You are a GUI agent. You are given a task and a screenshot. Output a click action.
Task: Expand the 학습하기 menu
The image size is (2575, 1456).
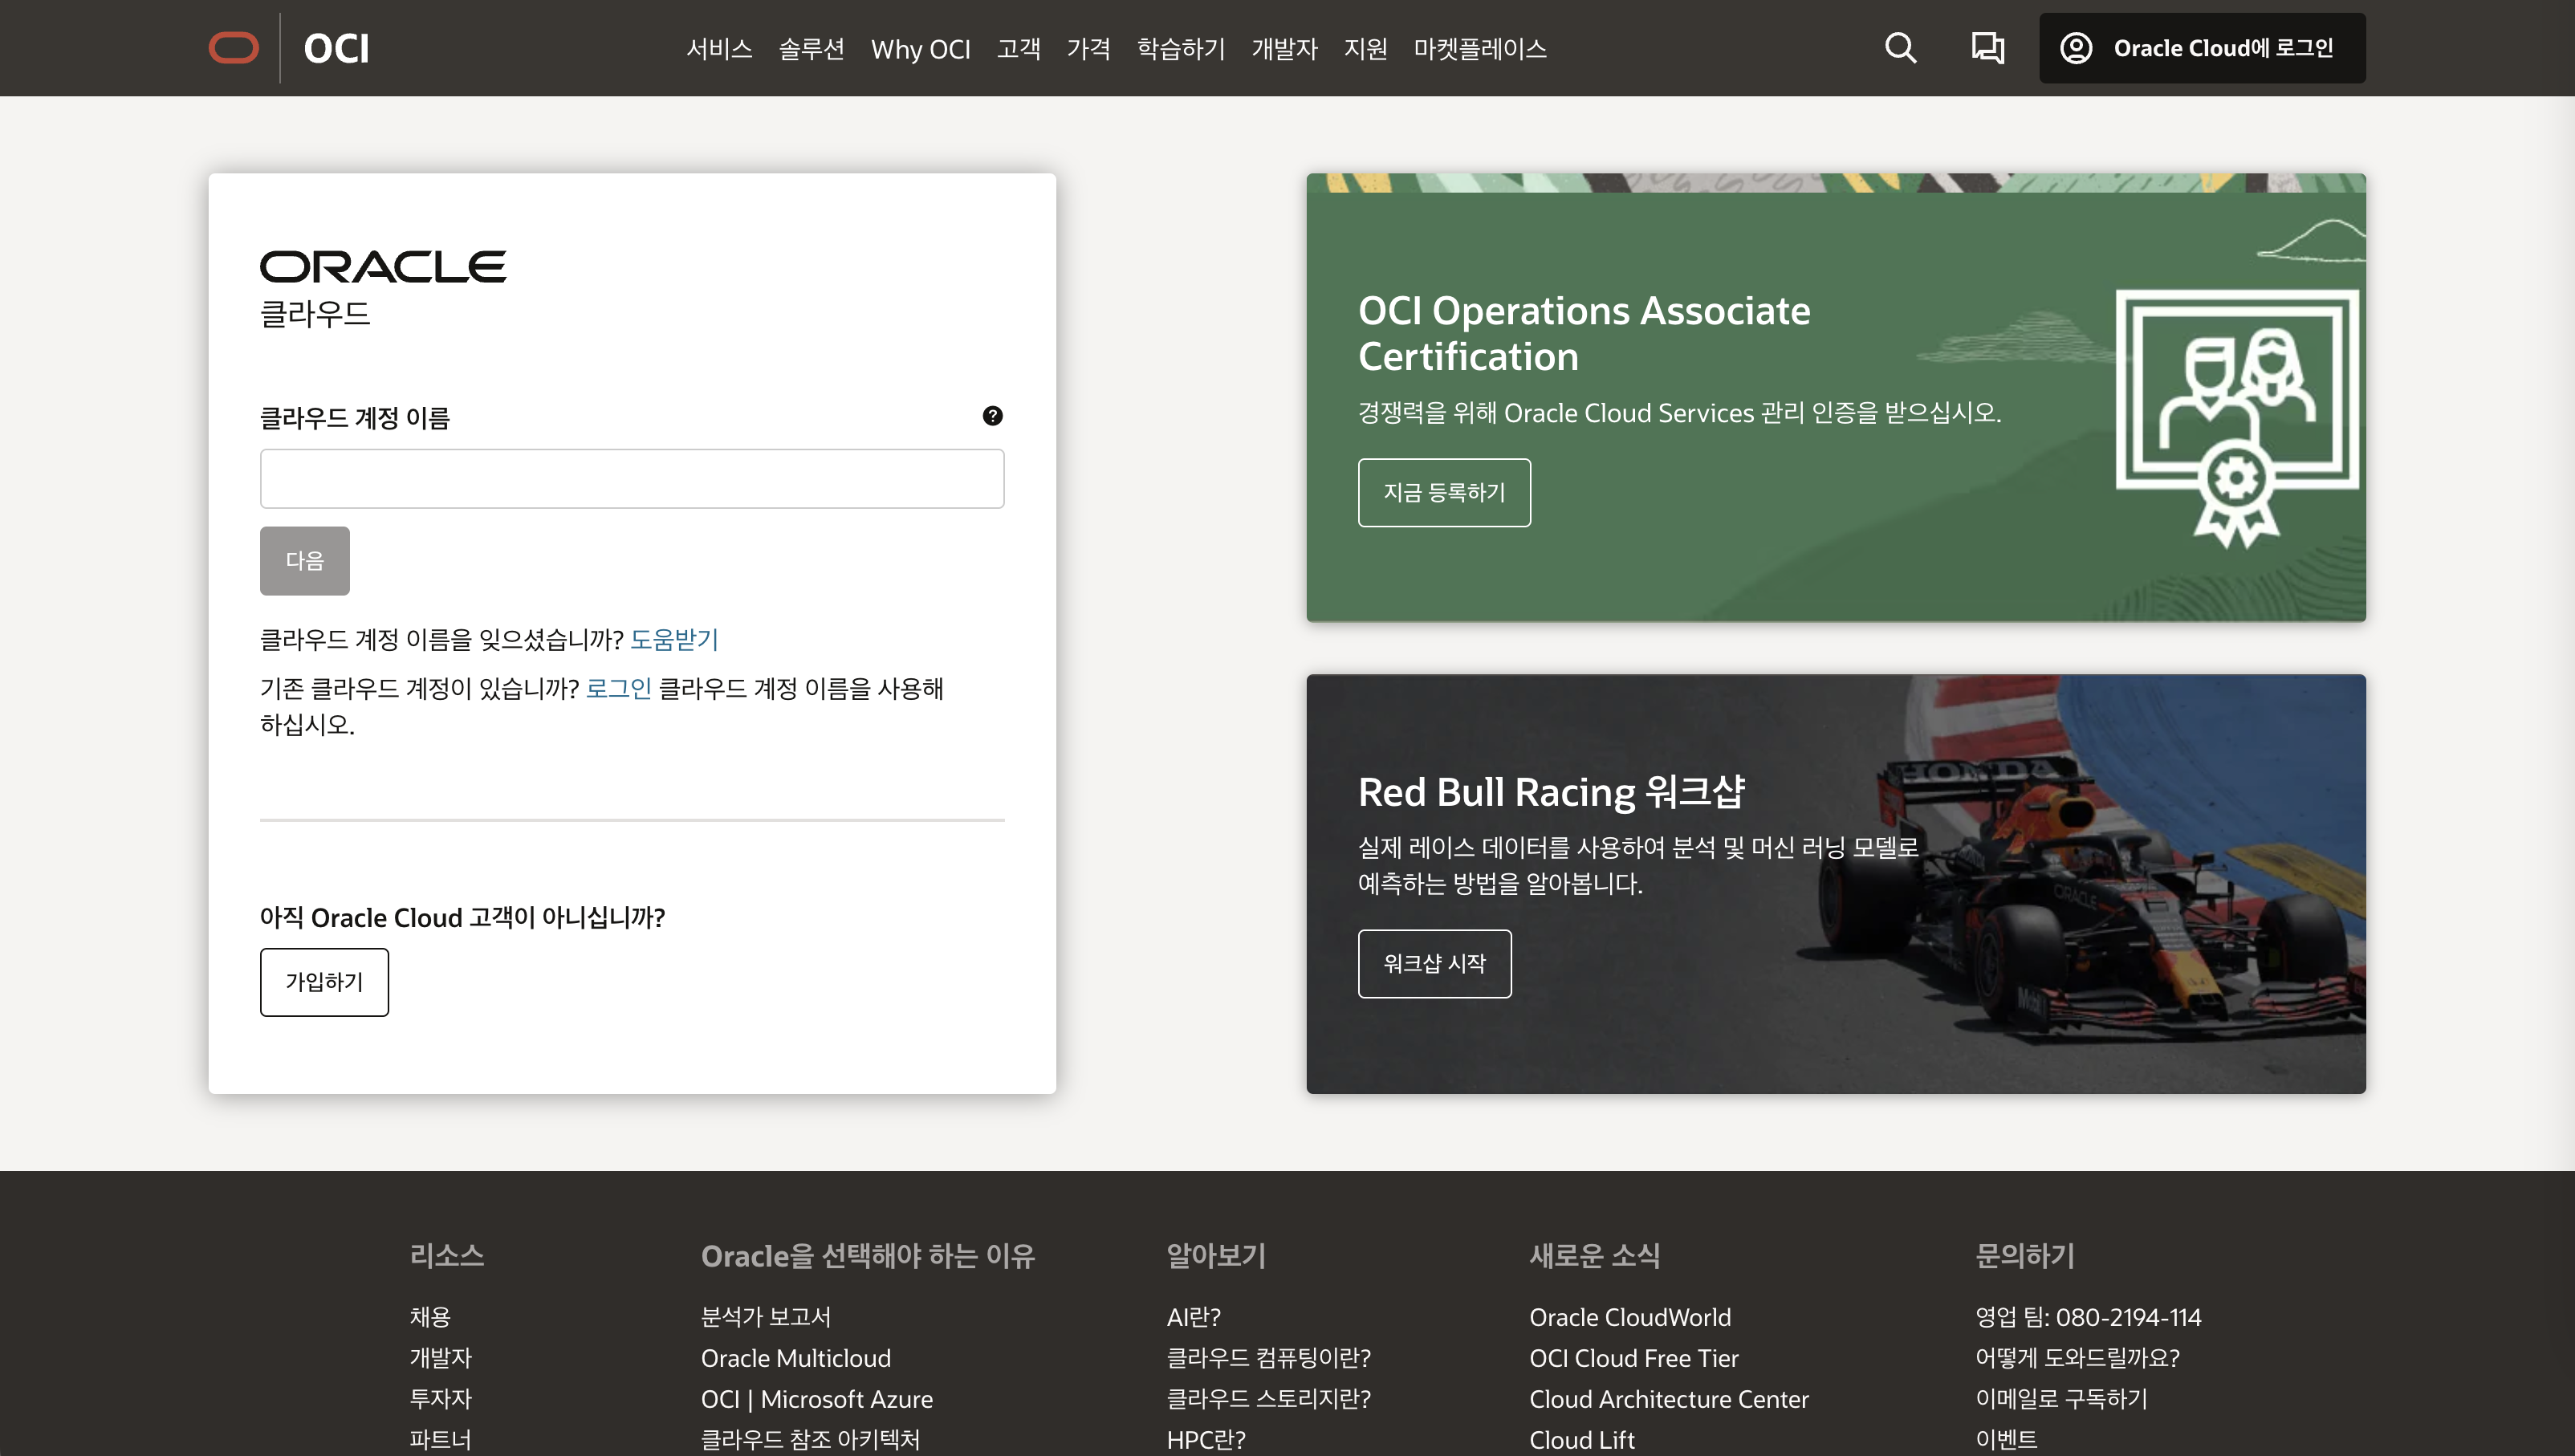point(1181,48)
